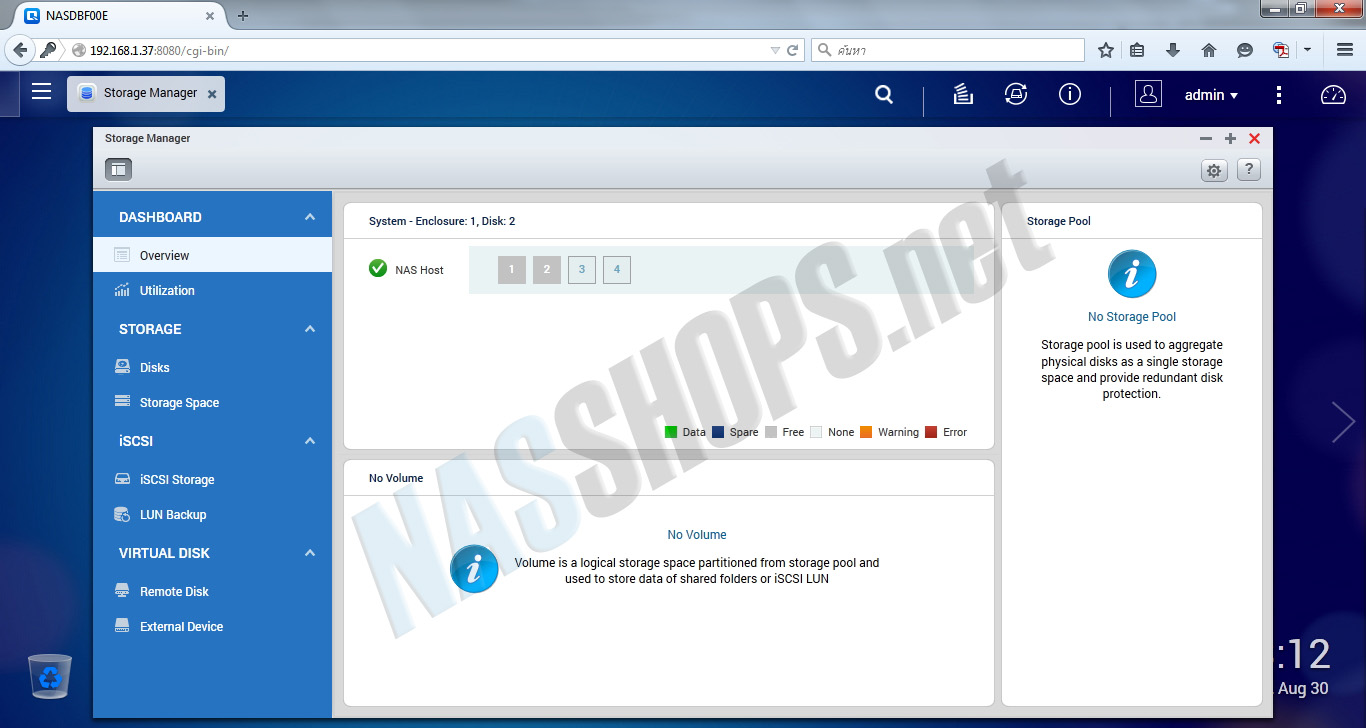
Task: Click the green Data legend swatch
Action: (x=671, y=432)
